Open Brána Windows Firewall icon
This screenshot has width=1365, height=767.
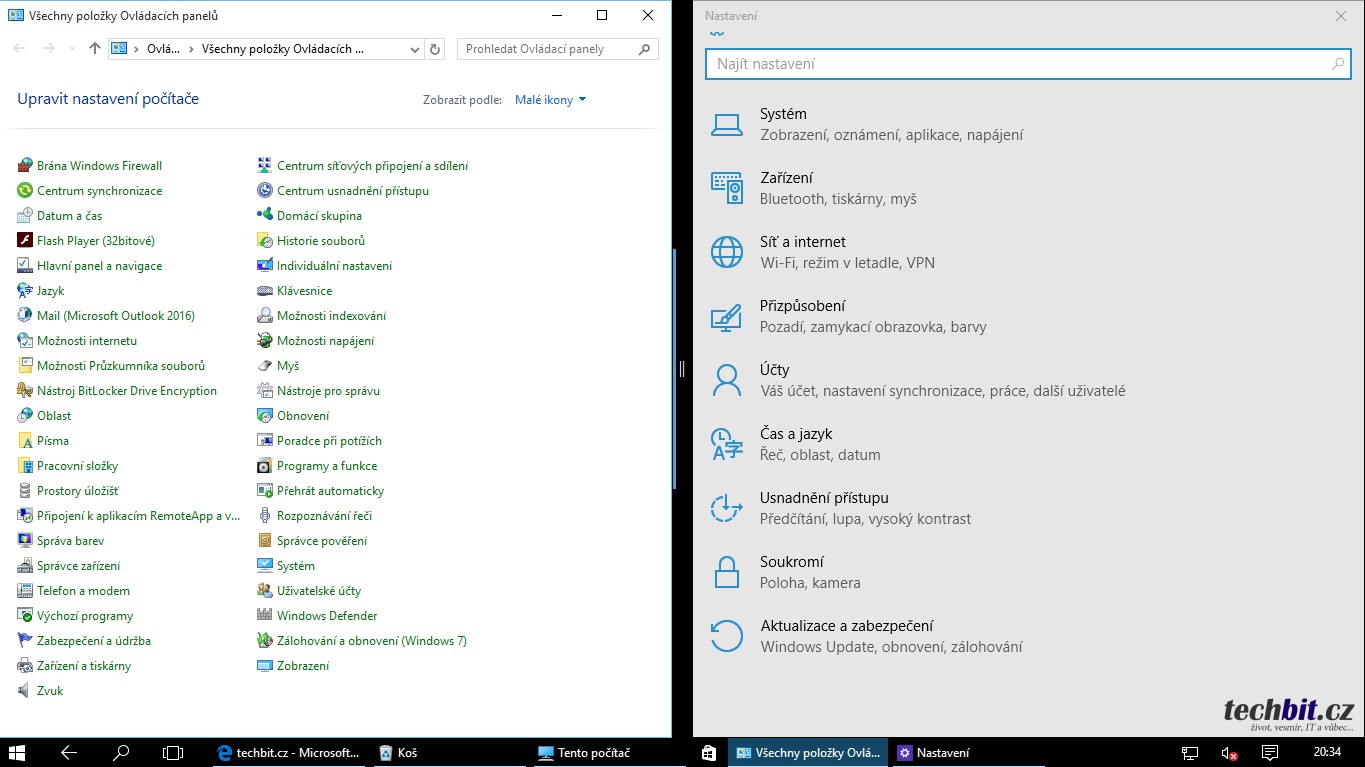coord(25,166)
